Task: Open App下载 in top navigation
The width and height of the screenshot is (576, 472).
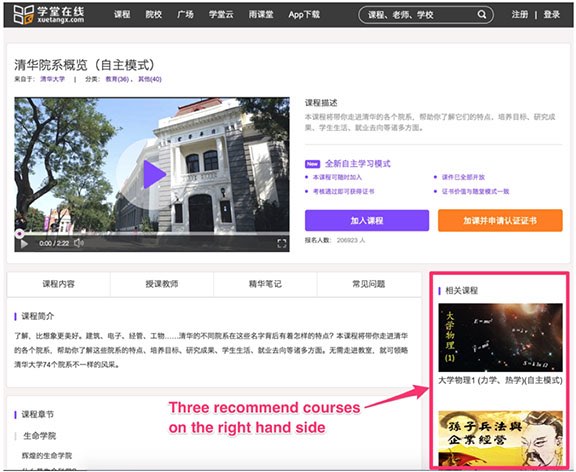Action: (304, 15)
